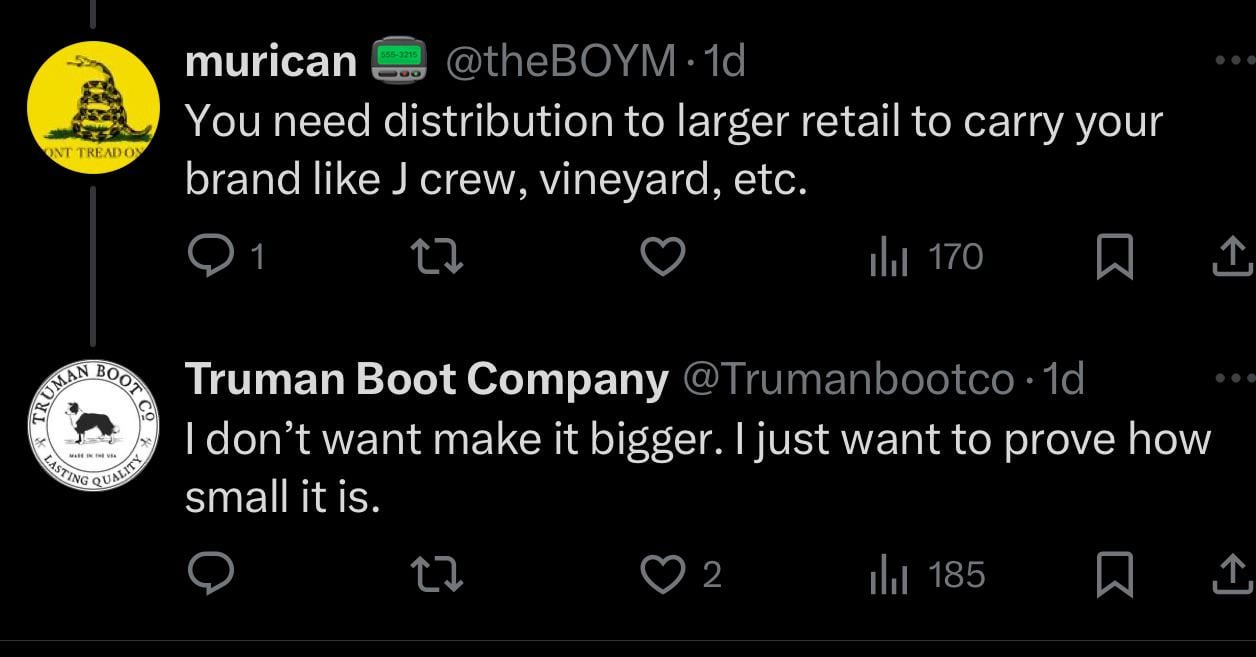The image size is (1256, 657).
Task: Retweet murican's distribution tweet
Action: (437, 258)
